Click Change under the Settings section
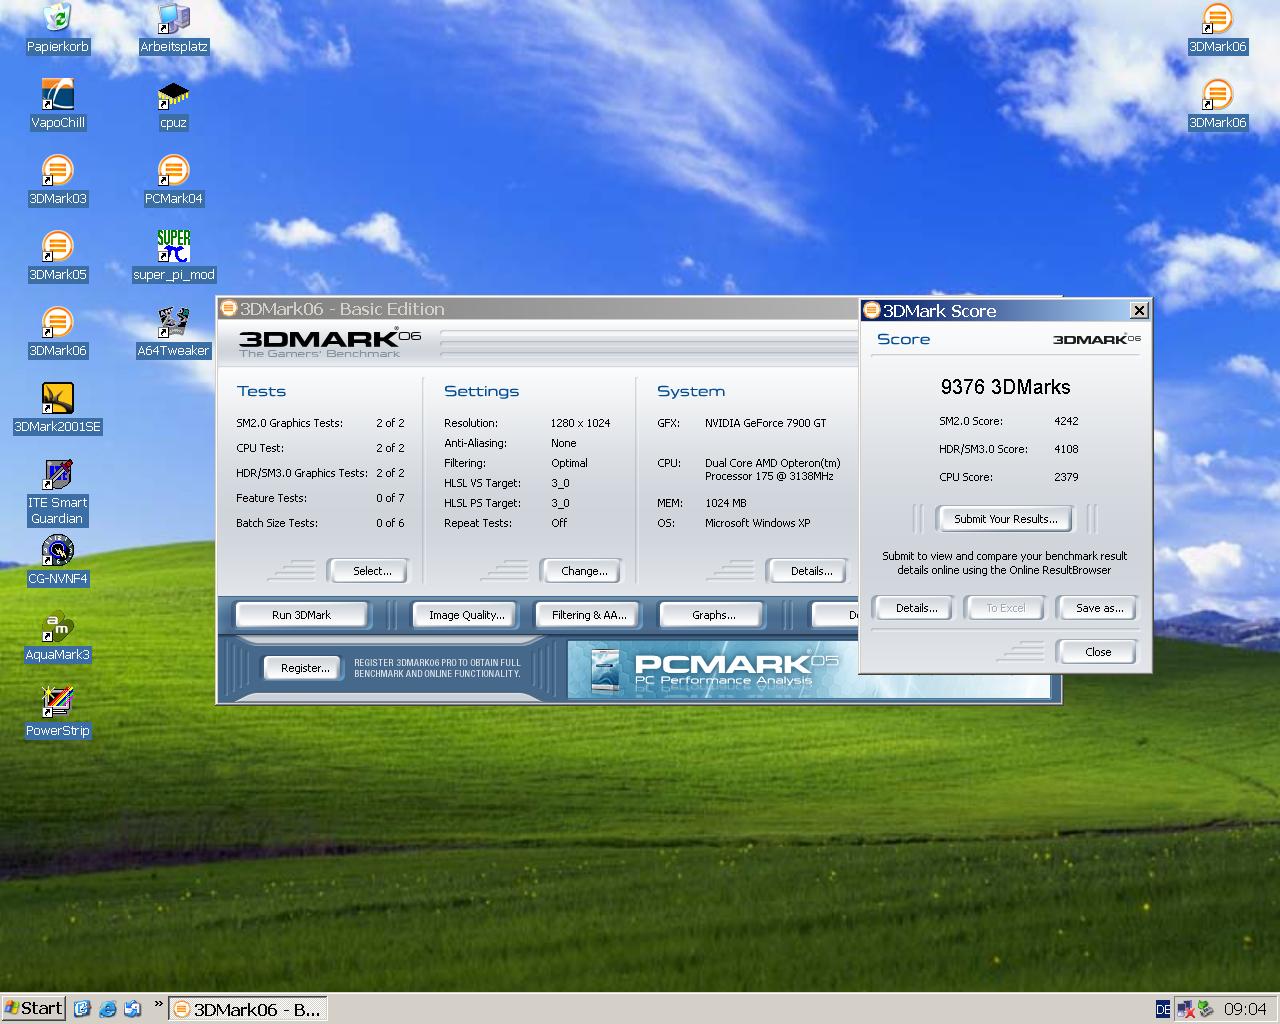Viewport: 1280px width, 1024px height. 584,571
